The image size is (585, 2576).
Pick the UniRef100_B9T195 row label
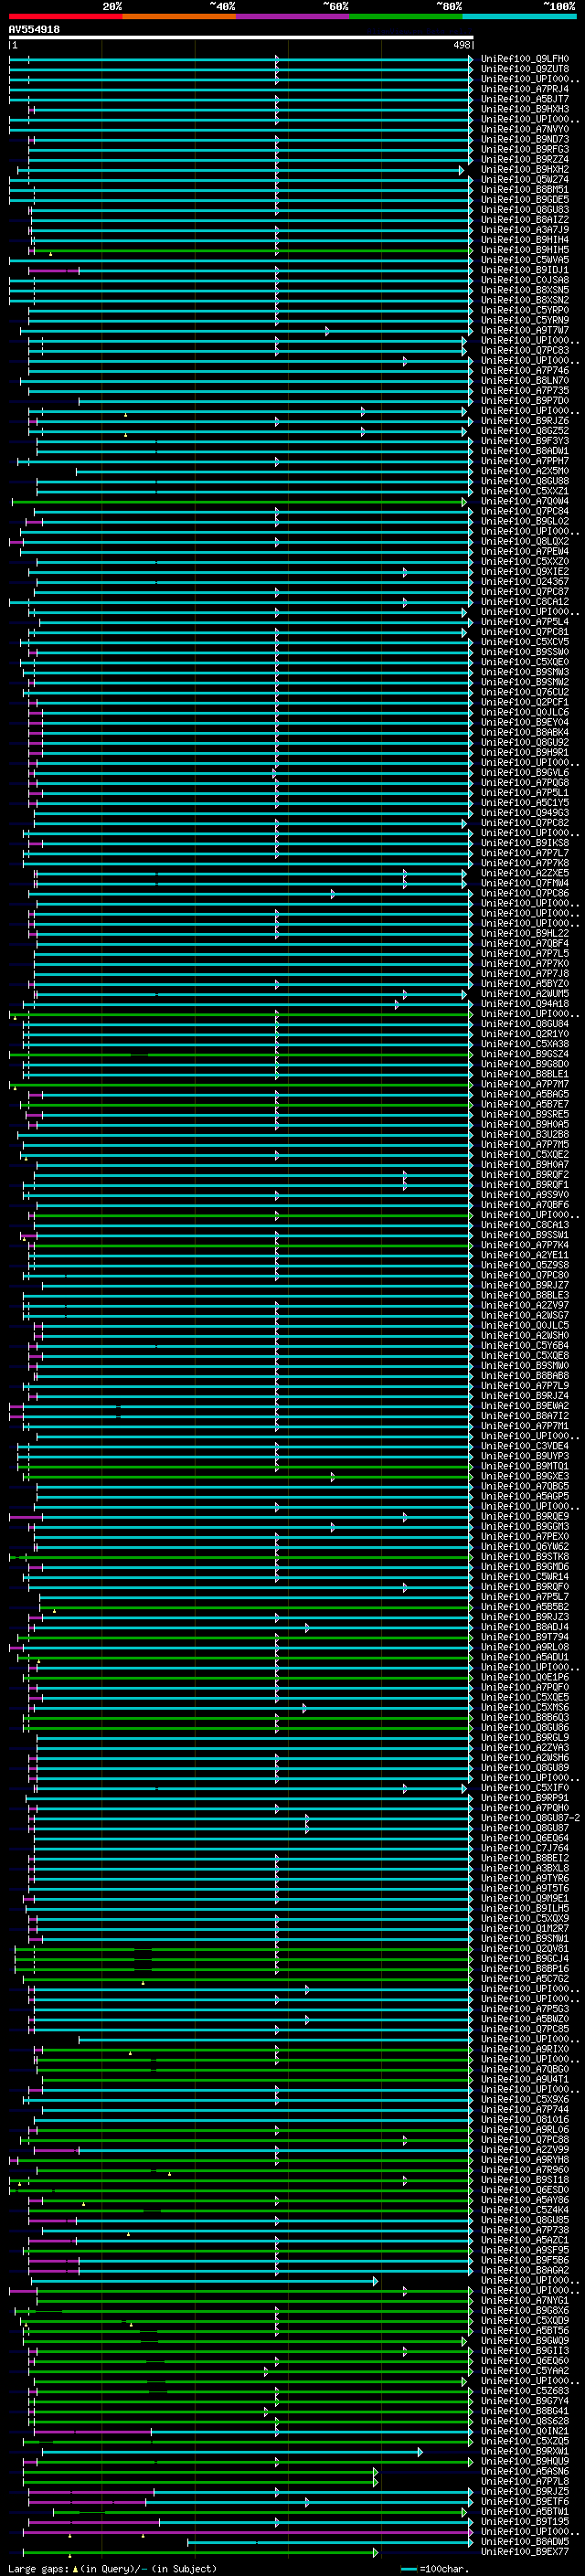tap(524, 2521)
